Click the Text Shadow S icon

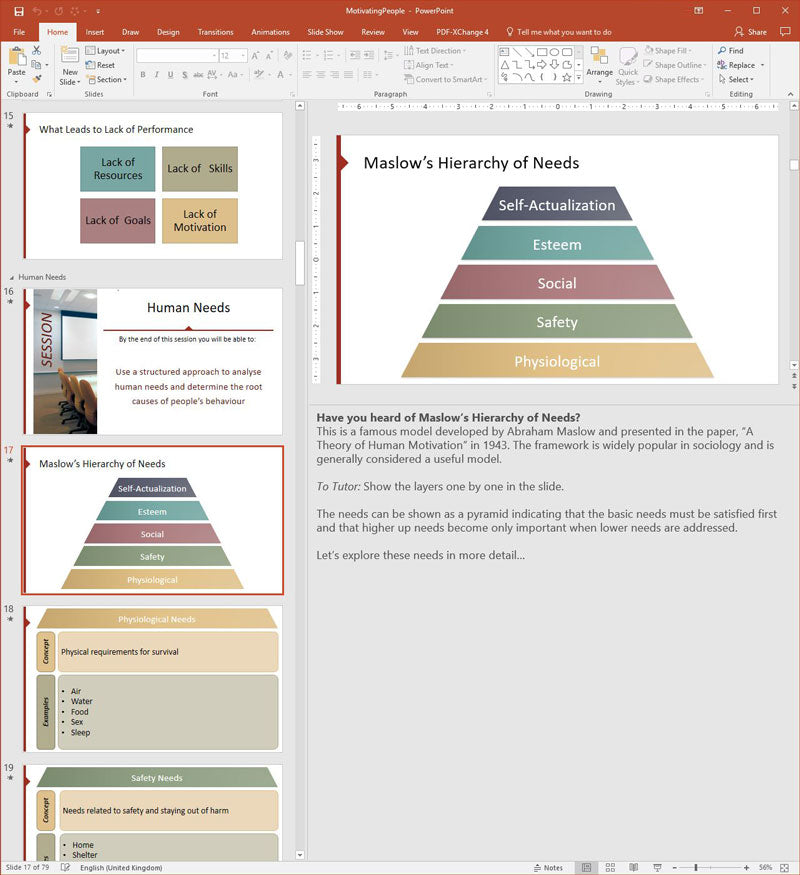point(185,75)
